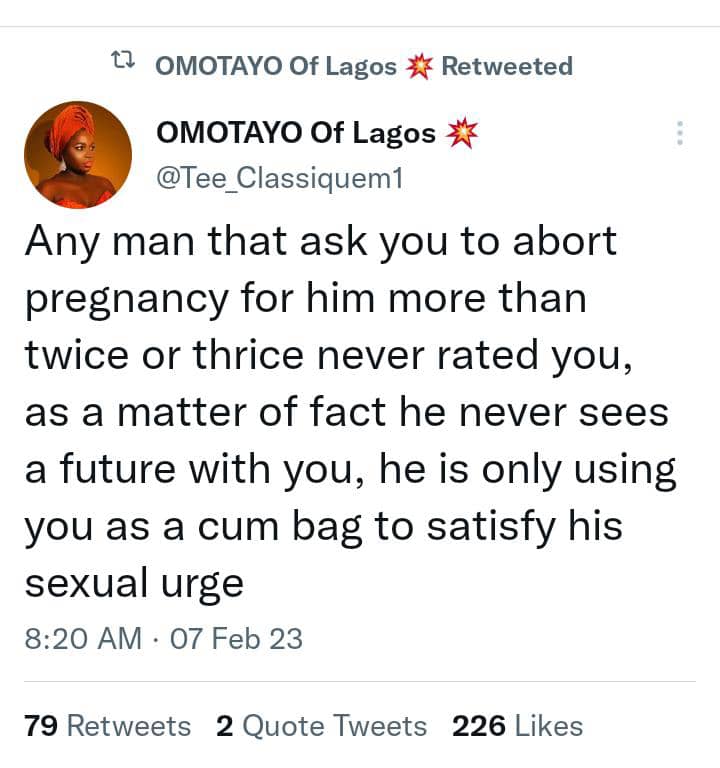Click the tweet line starting 'Any man that'
The image size is (720, 768).
[x=320, y=242]
